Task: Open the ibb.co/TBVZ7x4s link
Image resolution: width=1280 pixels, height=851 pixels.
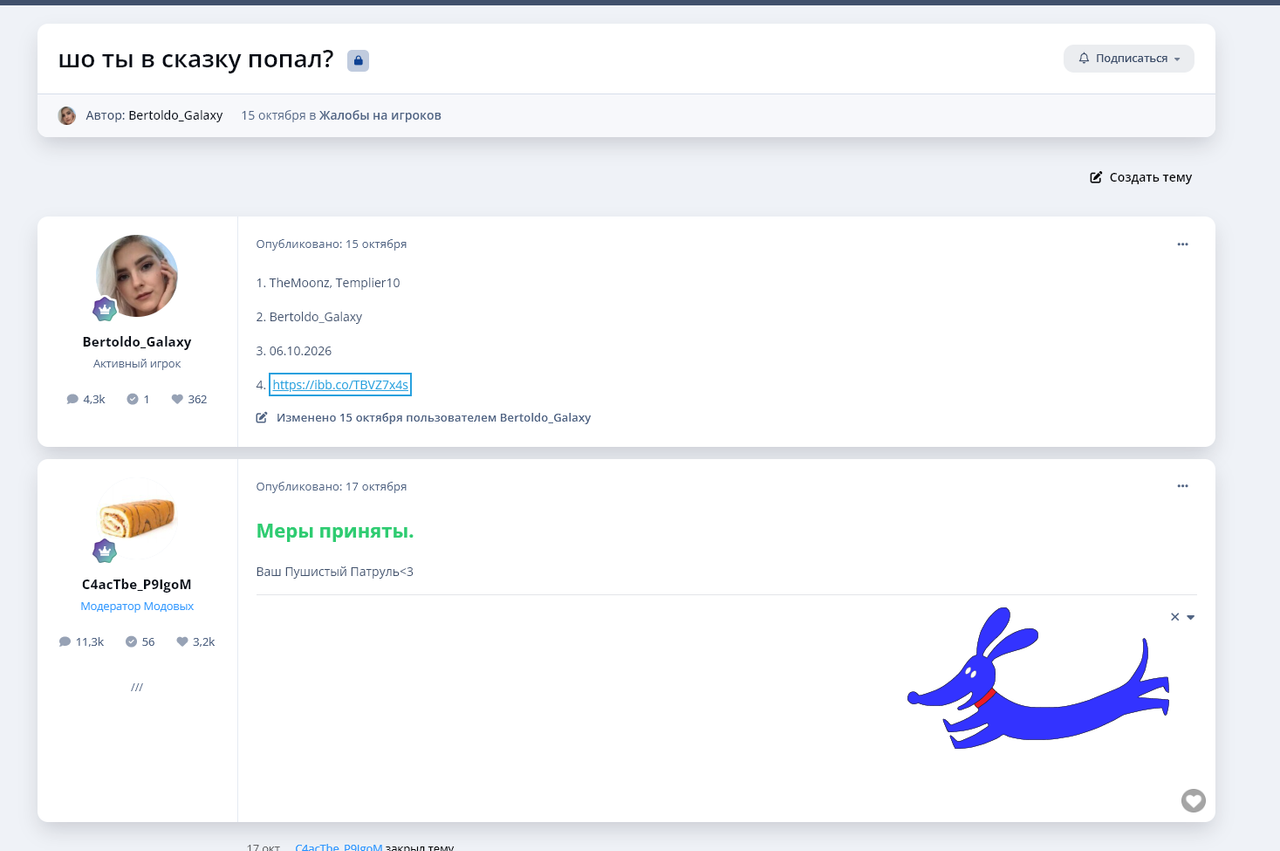Action: tap(340, 384)
